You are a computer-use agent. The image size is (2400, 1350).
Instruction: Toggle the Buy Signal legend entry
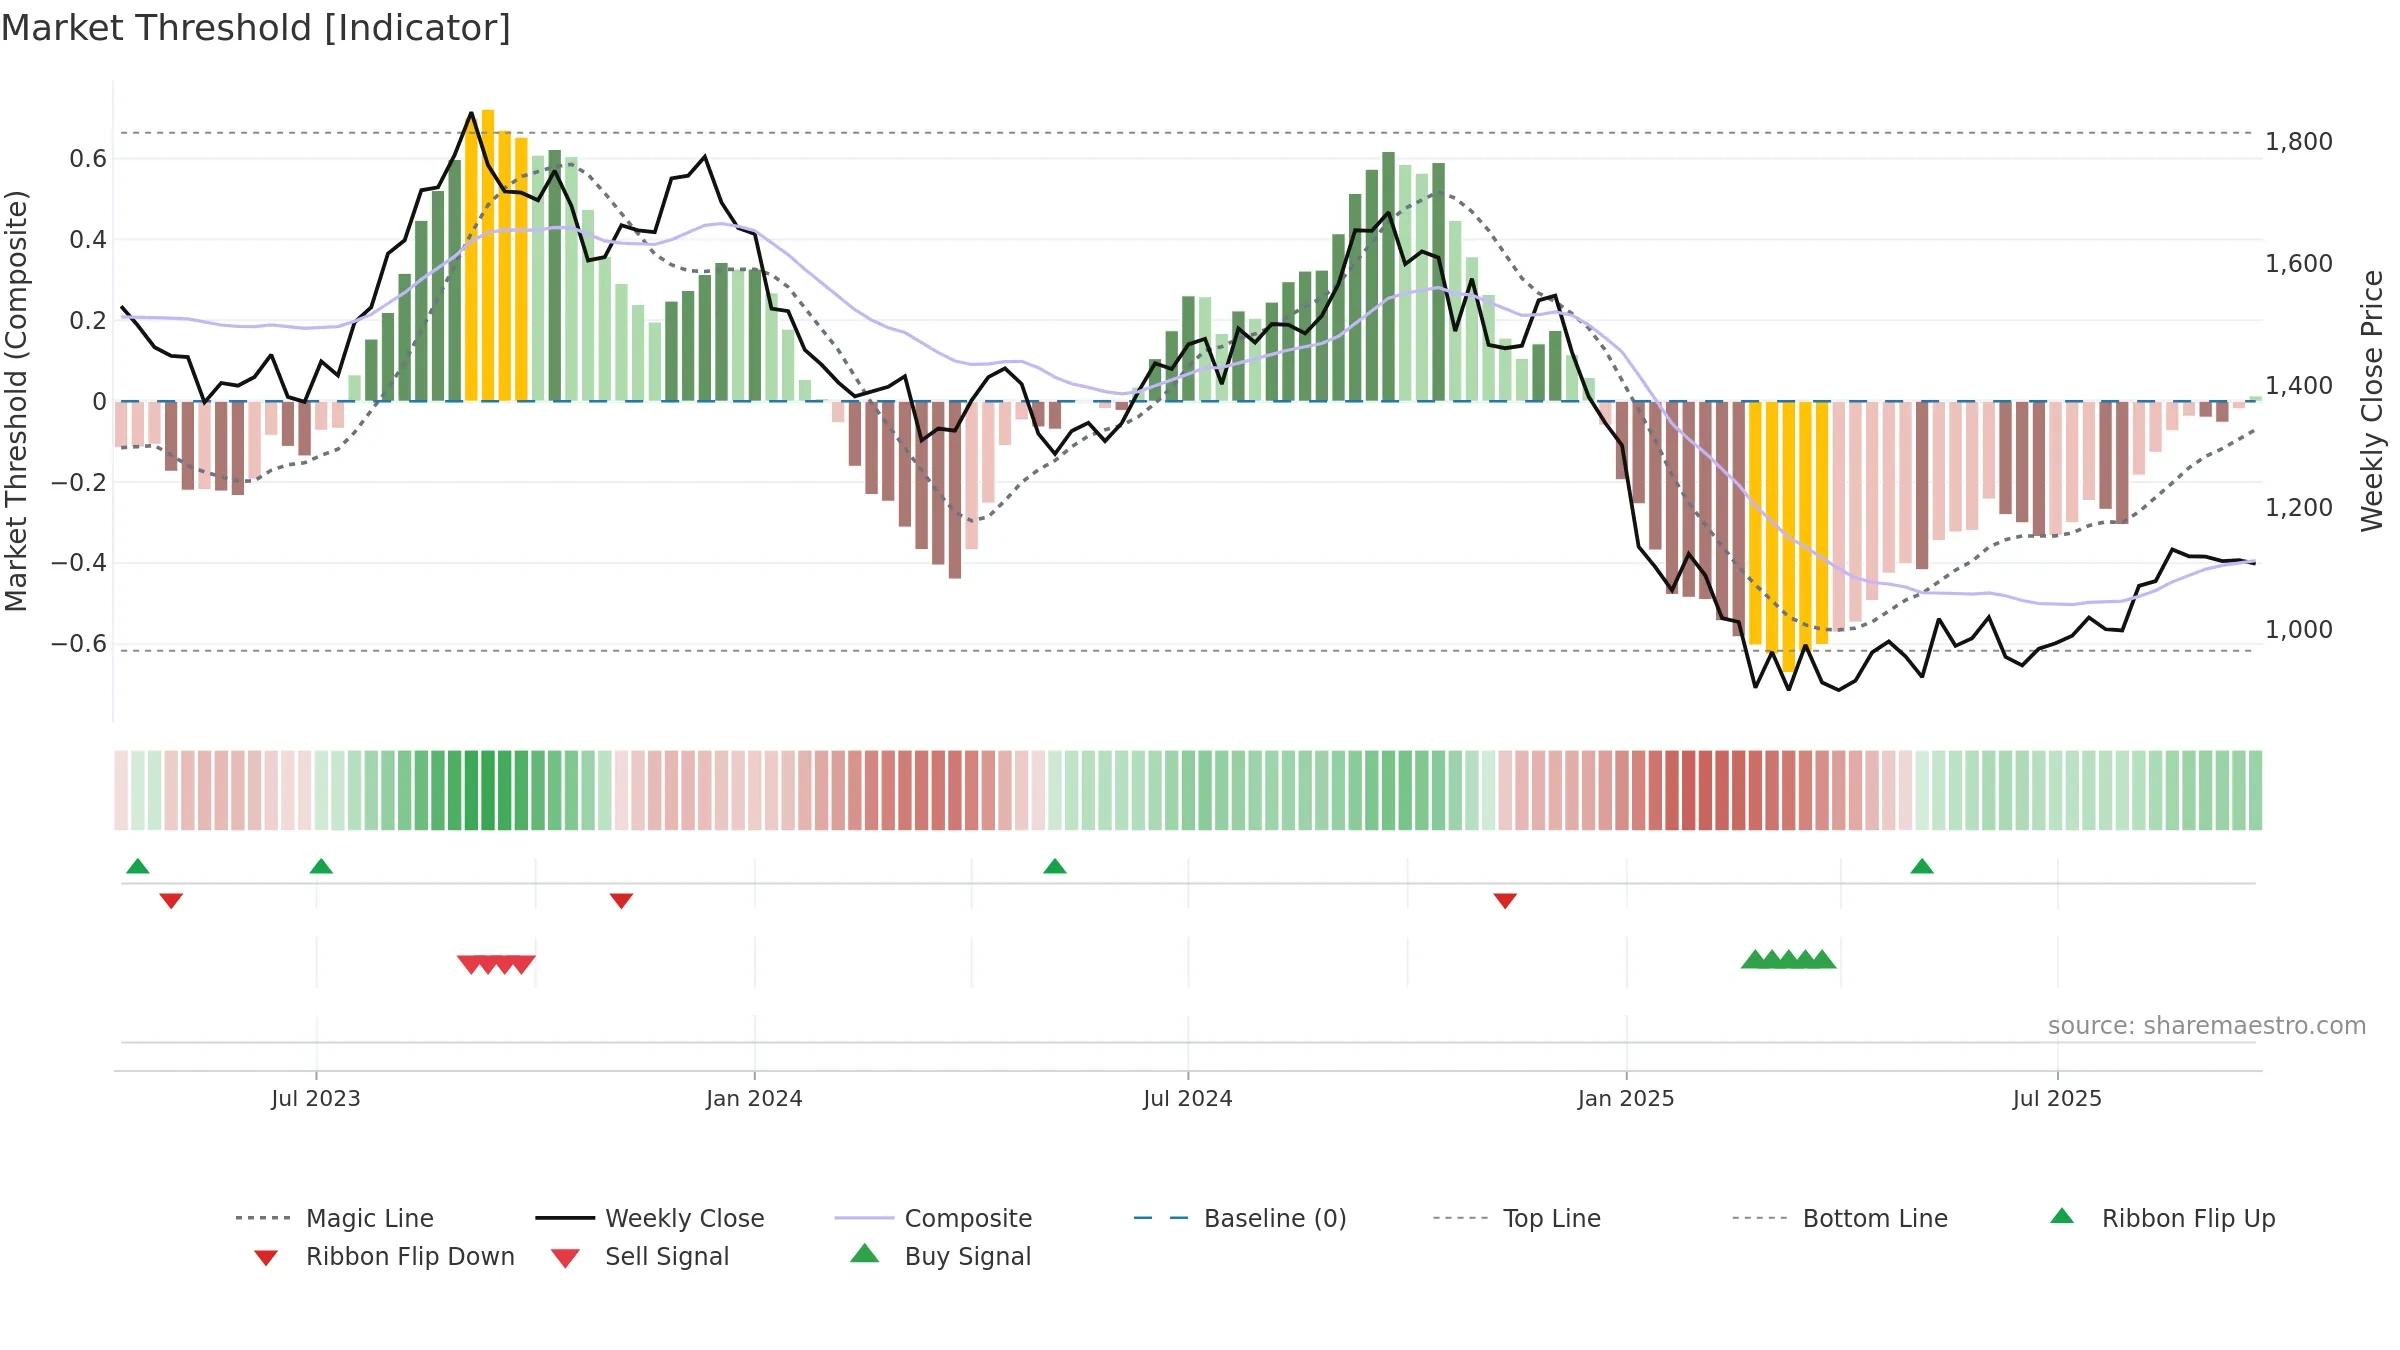[x=940, y=1256]
